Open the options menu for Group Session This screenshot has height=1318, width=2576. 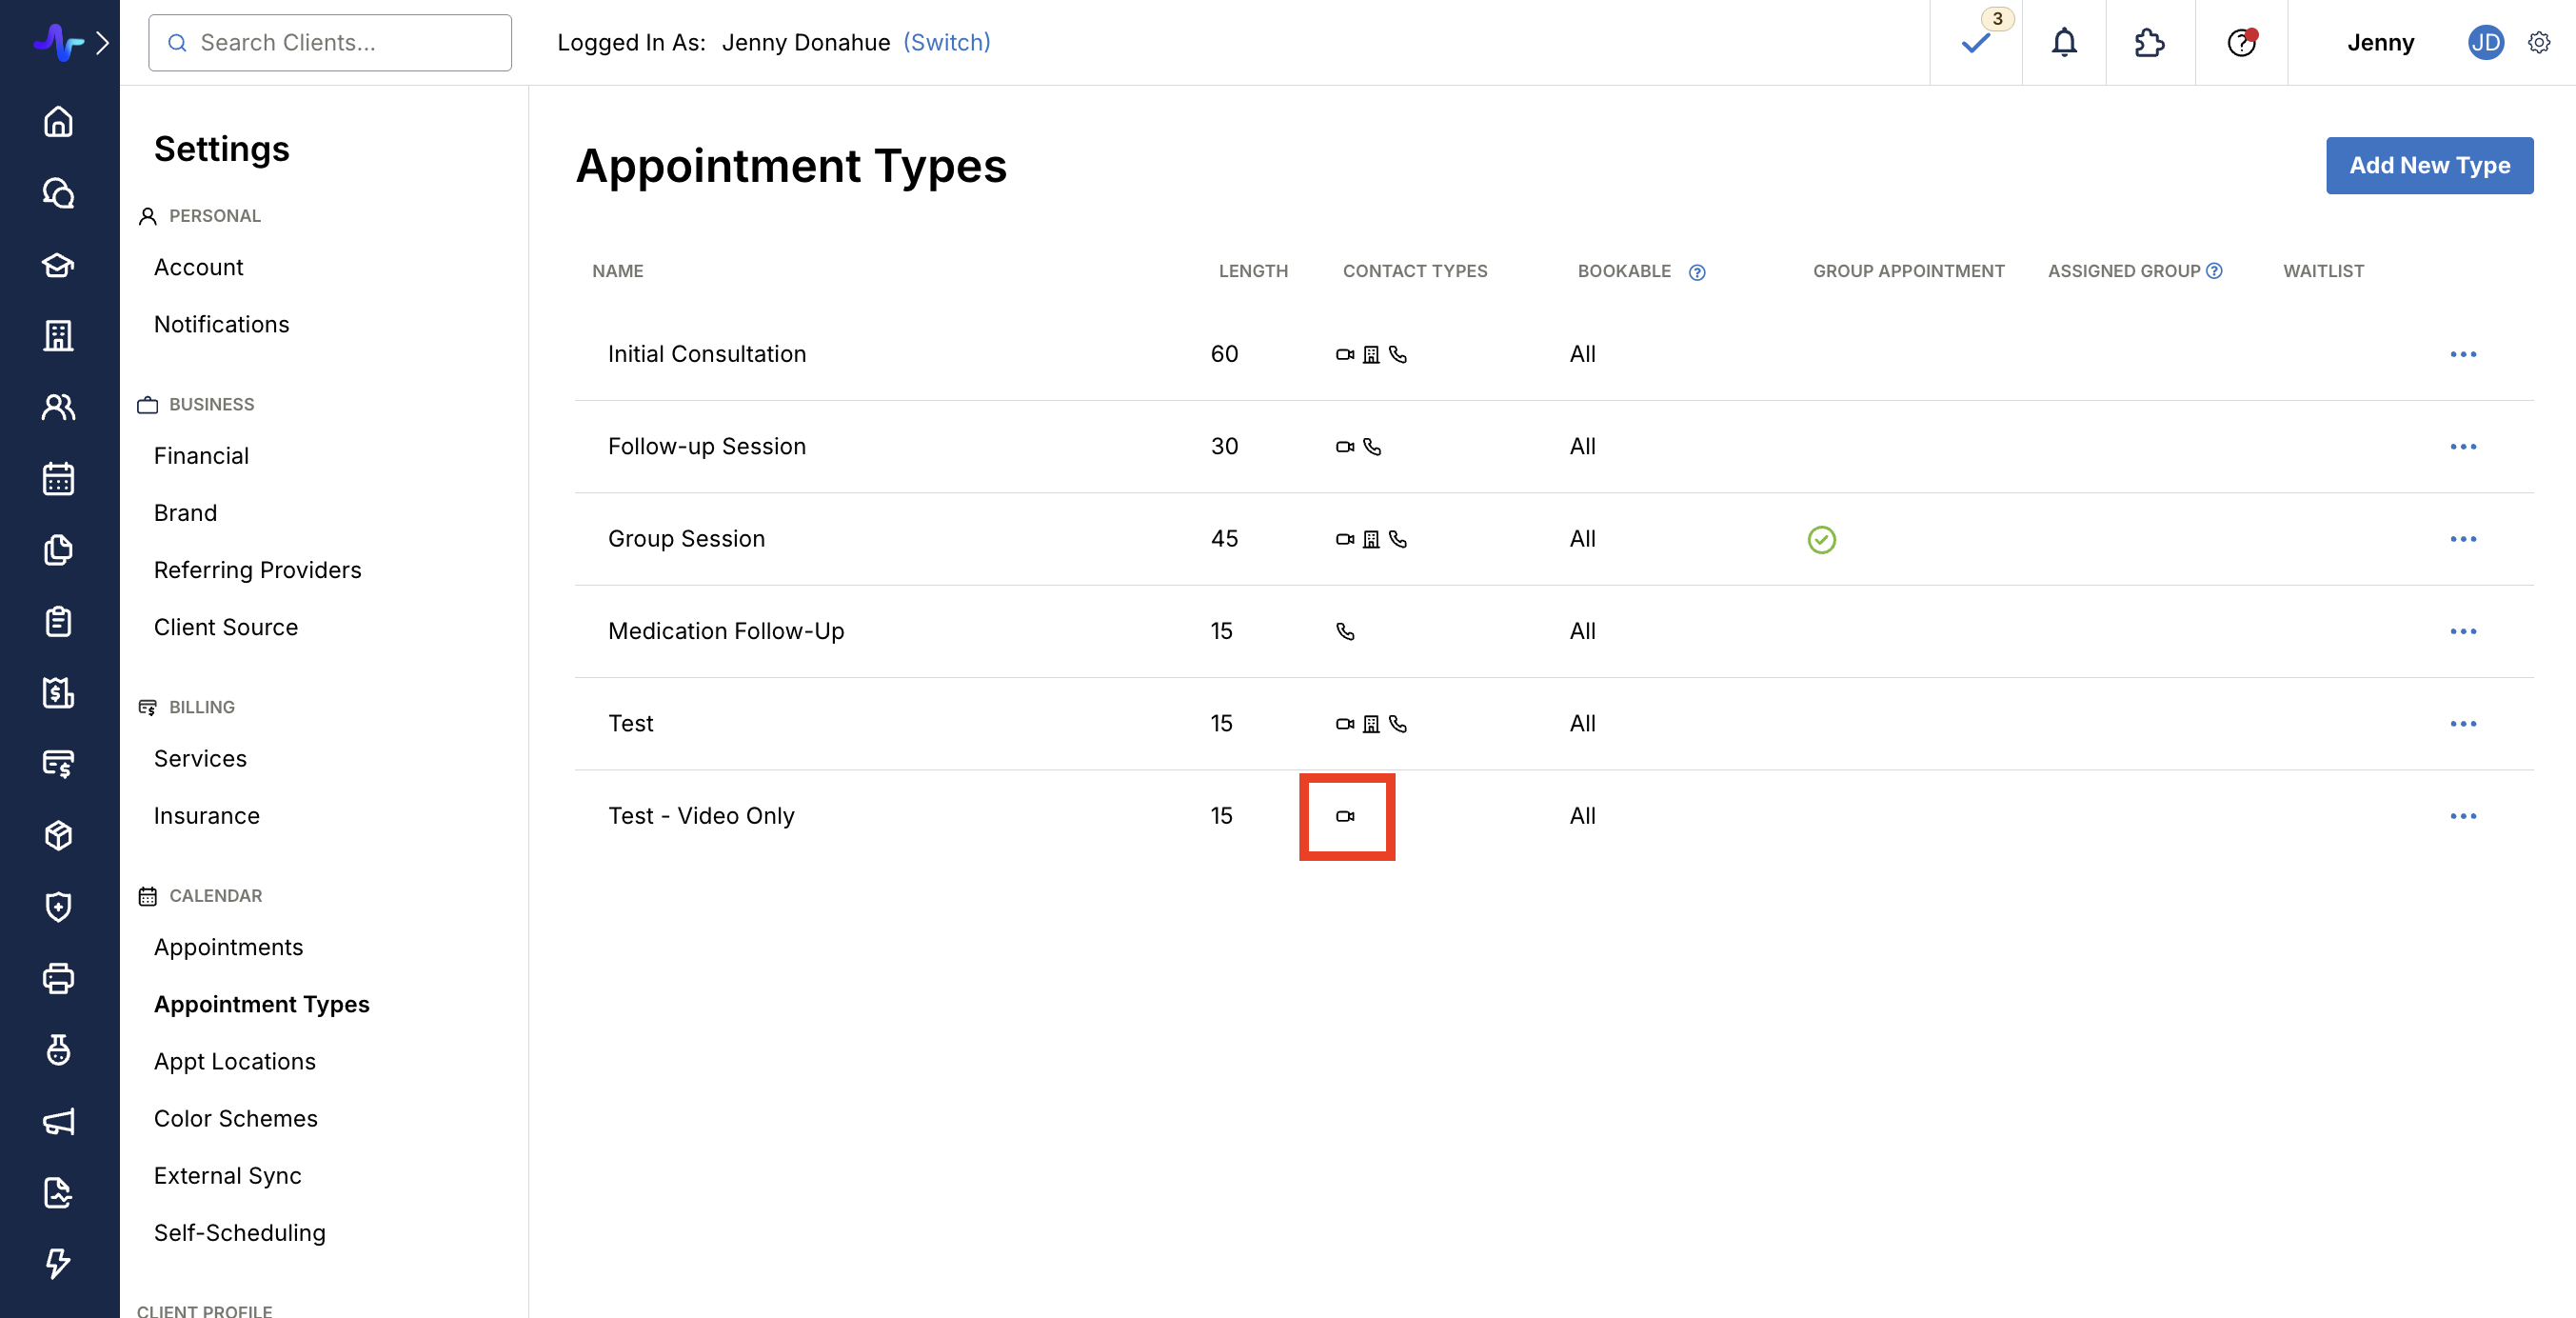2463,539
